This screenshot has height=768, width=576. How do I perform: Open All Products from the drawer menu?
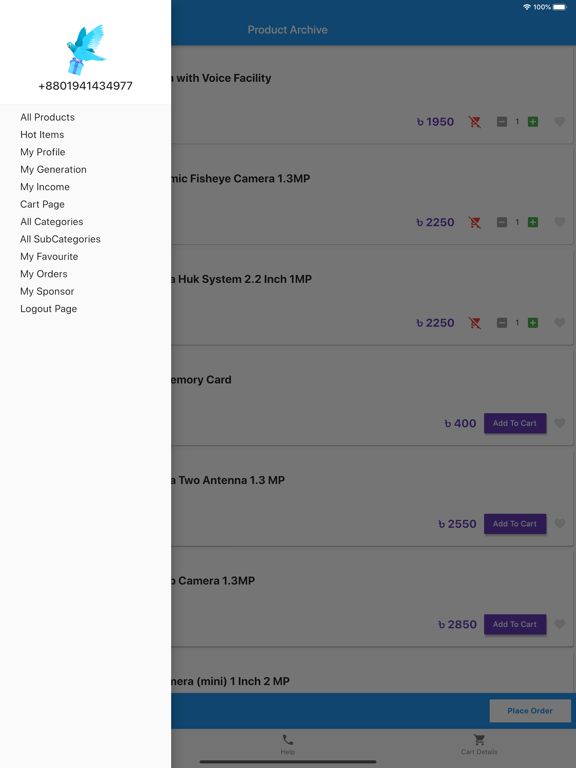(x=48, y=117)
